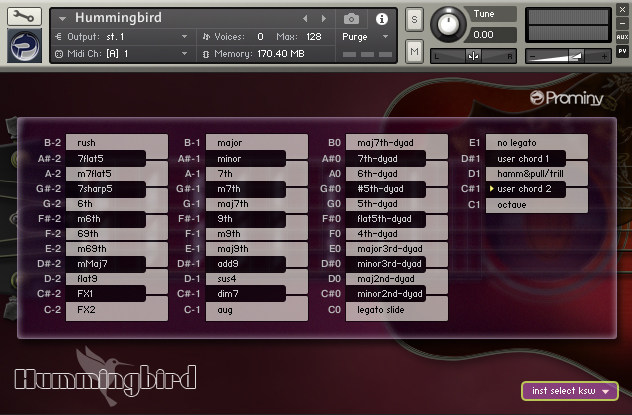Go to next instrument with right arrow
The width and height of the screenshot is (632, 415).
point(324,19)
